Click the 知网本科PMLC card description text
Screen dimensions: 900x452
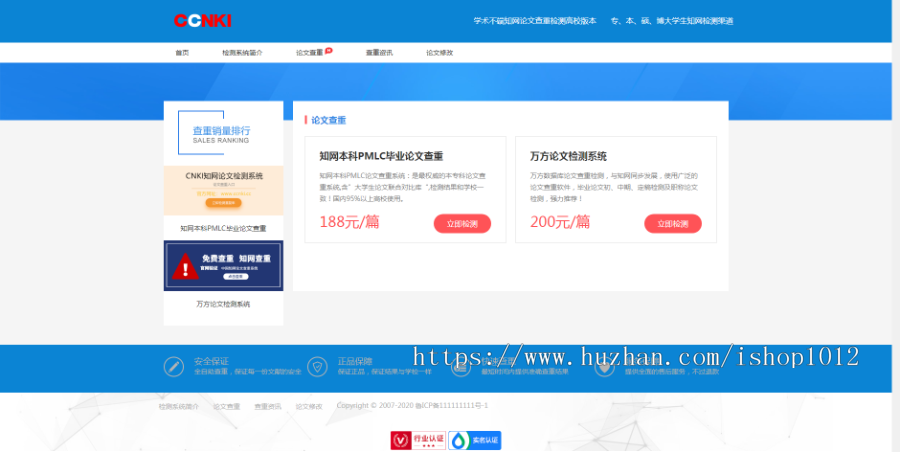click(405, 187)
